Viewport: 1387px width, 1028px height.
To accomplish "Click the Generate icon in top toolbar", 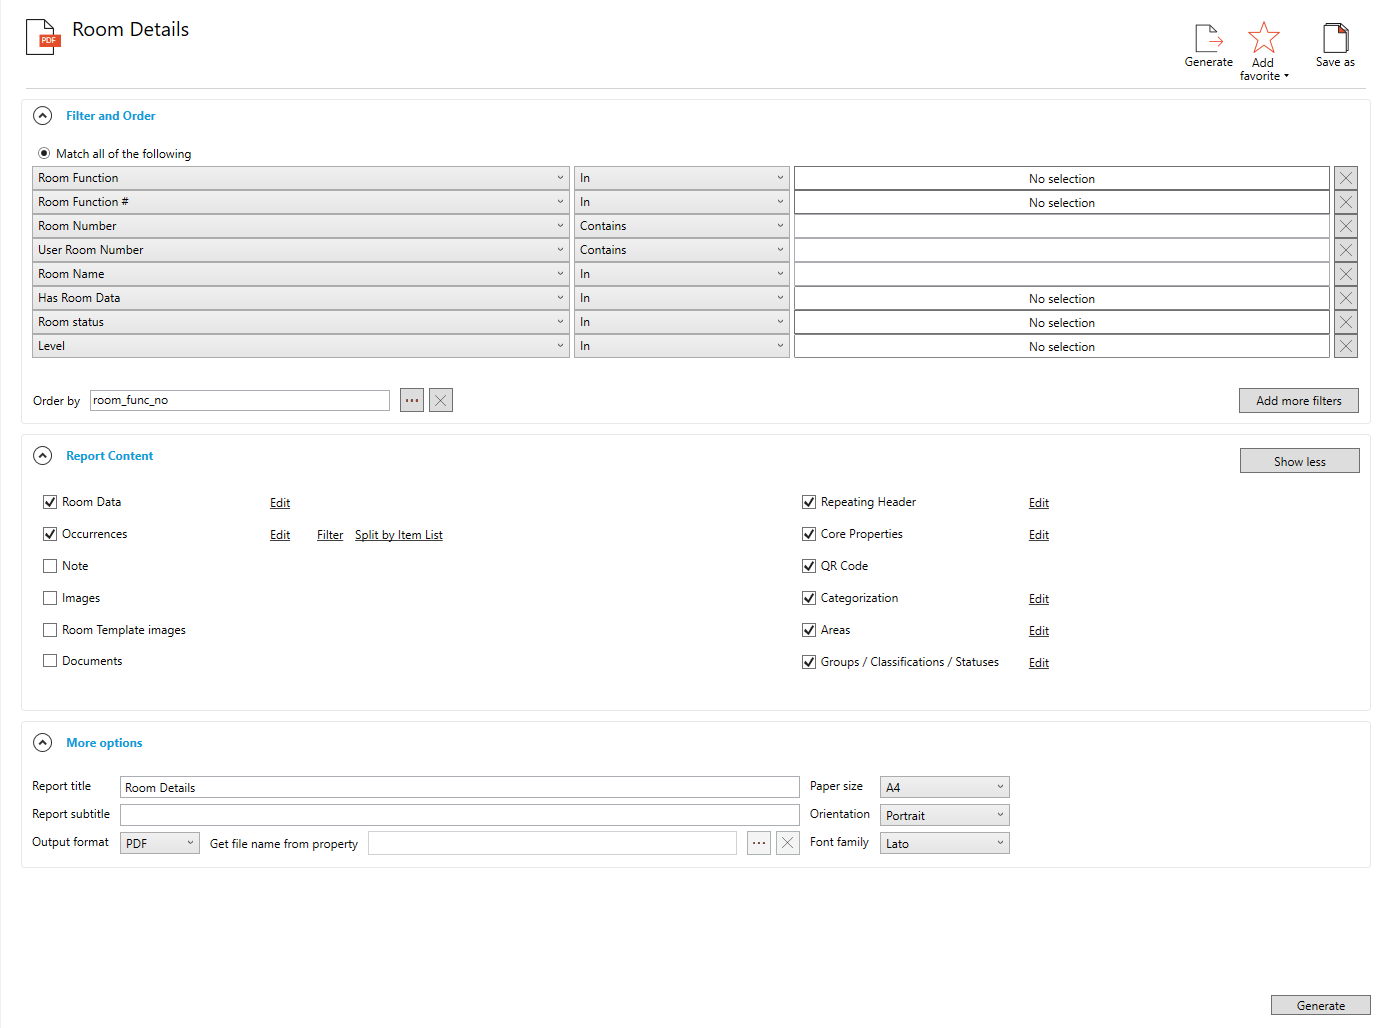I will coord(1208,39).
